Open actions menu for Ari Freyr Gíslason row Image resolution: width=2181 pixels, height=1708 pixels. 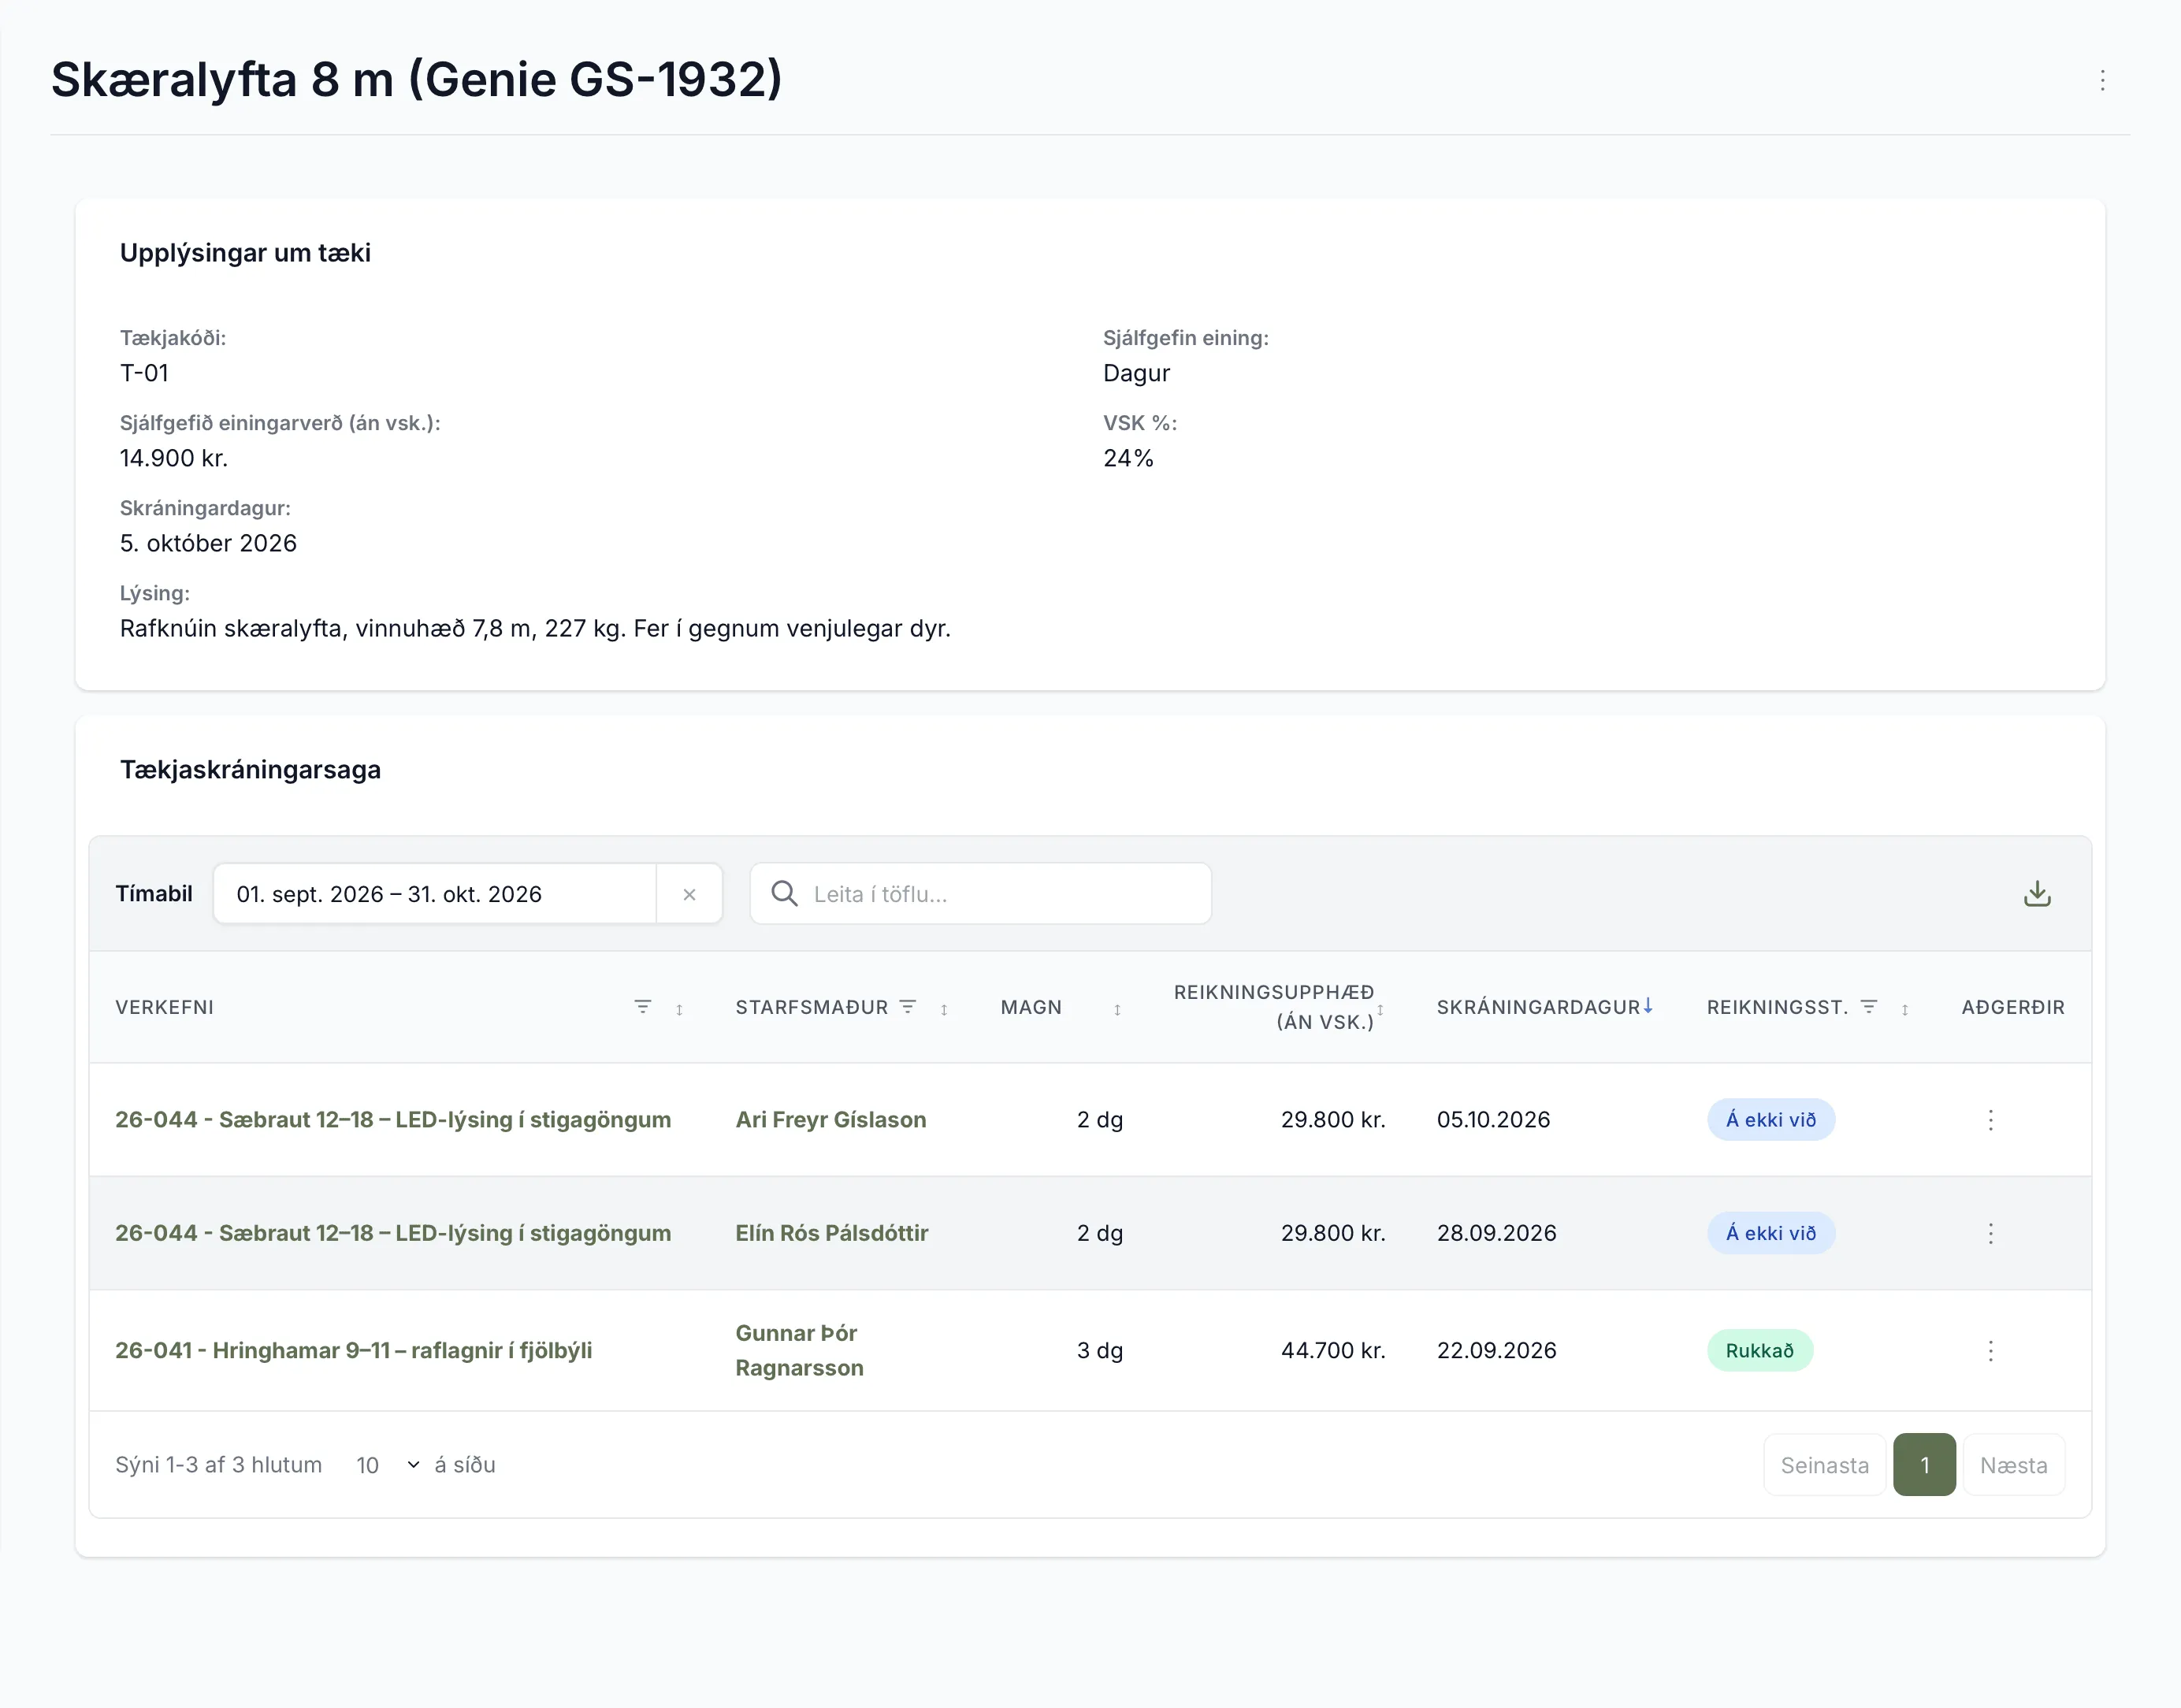1990,1120
